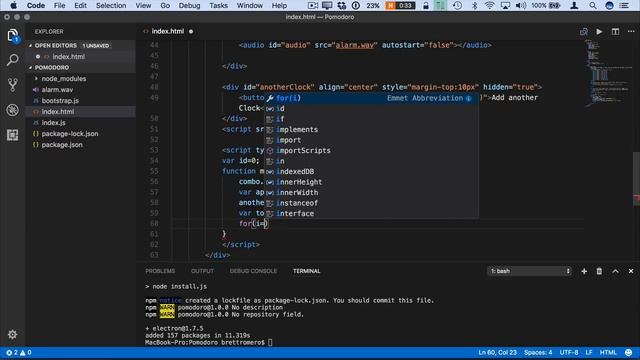Click the run play button in editor toolbar
The width and height of the screenshot is (640, 360).
[599, 31]
